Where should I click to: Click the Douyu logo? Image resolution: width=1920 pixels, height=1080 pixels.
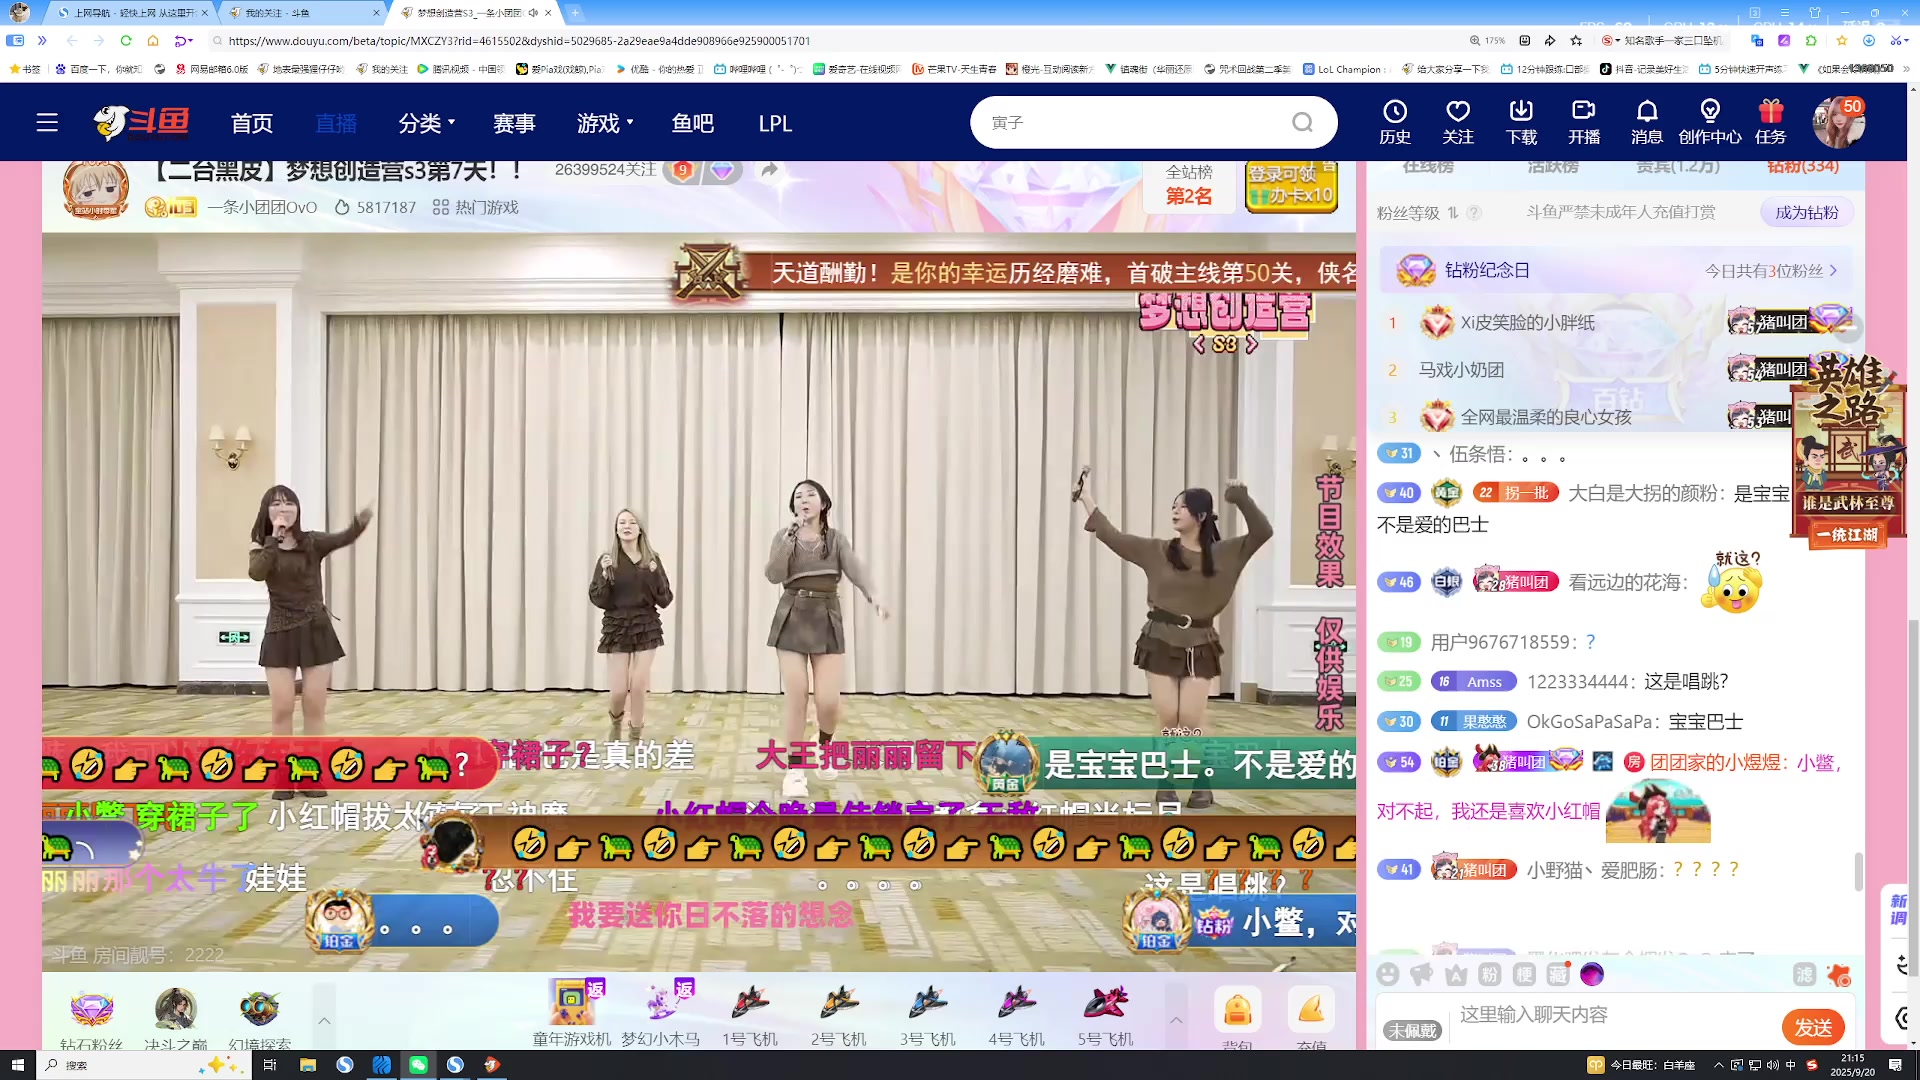click(141, 123)
